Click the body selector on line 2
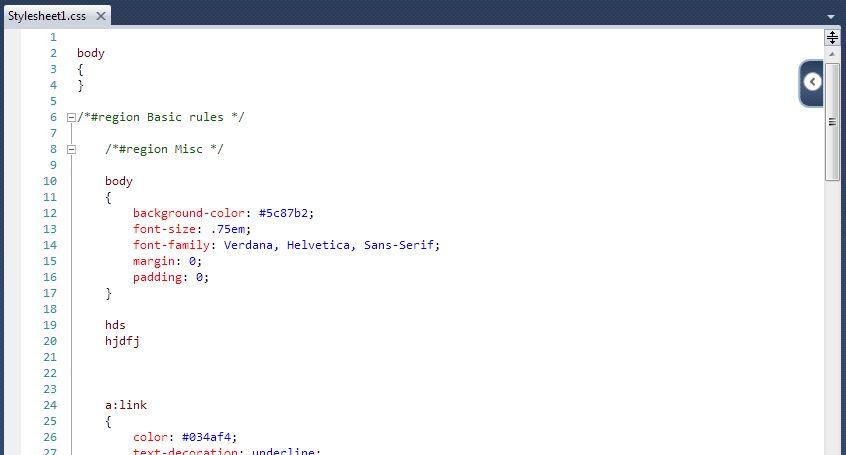The image size is (846, 455). pyautogui.click(x=91, y=53)
